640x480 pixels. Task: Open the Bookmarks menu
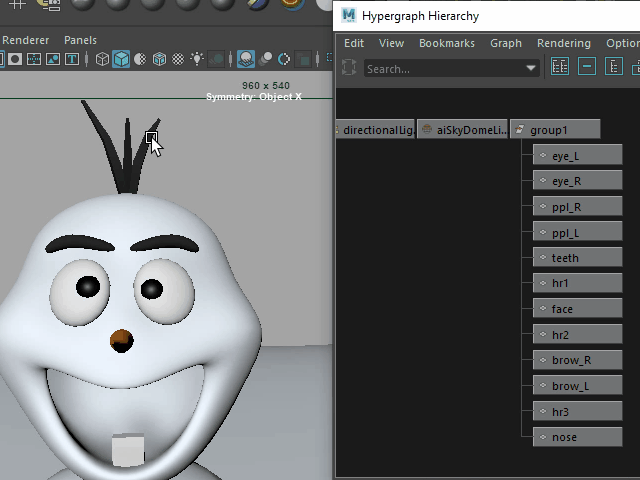click(x=446, y=43)
